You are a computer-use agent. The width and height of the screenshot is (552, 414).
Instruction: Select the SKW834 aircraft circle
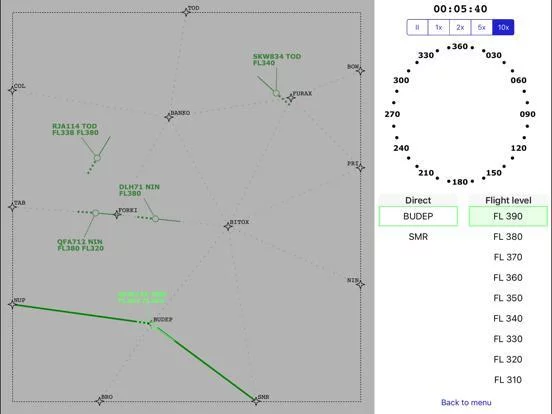click(x=276, y=93)
